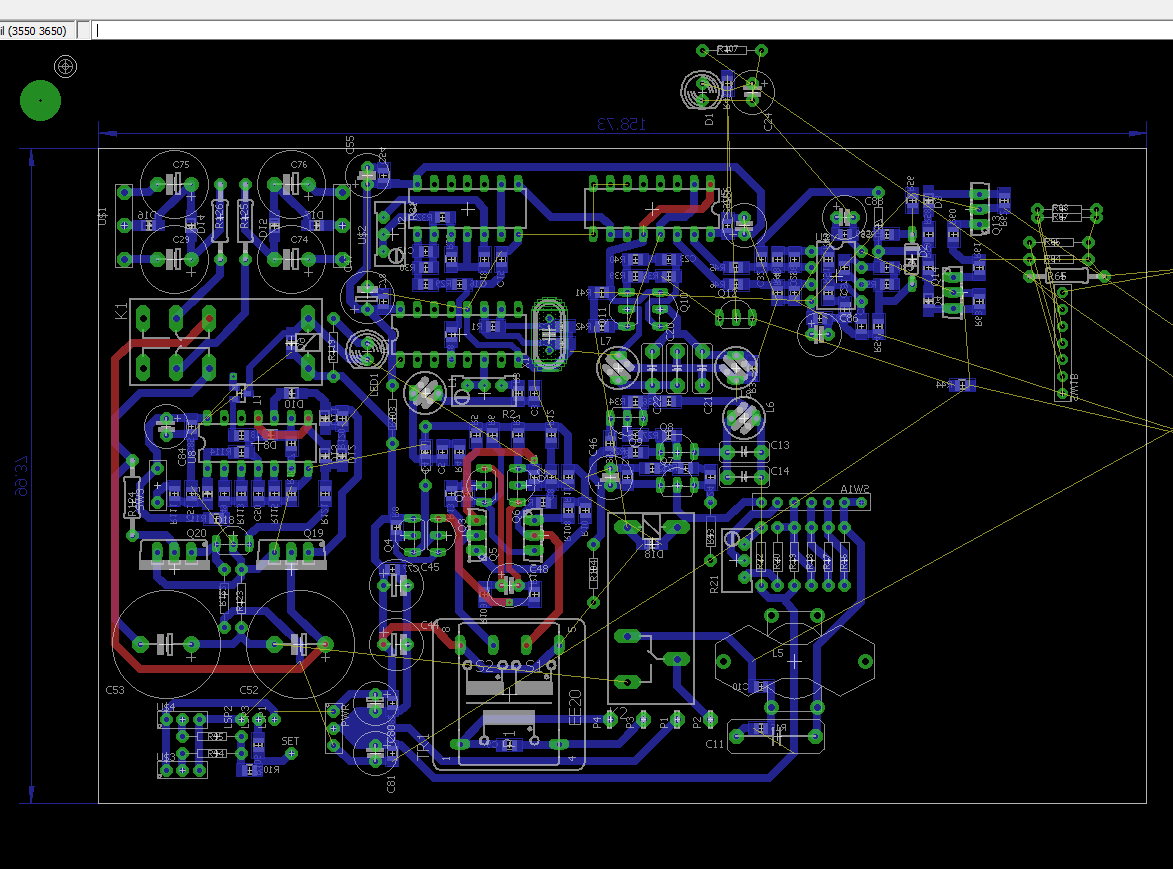1173x869 pixels.
Task: Select capacitor C14
Action: (x=744, y=476)
